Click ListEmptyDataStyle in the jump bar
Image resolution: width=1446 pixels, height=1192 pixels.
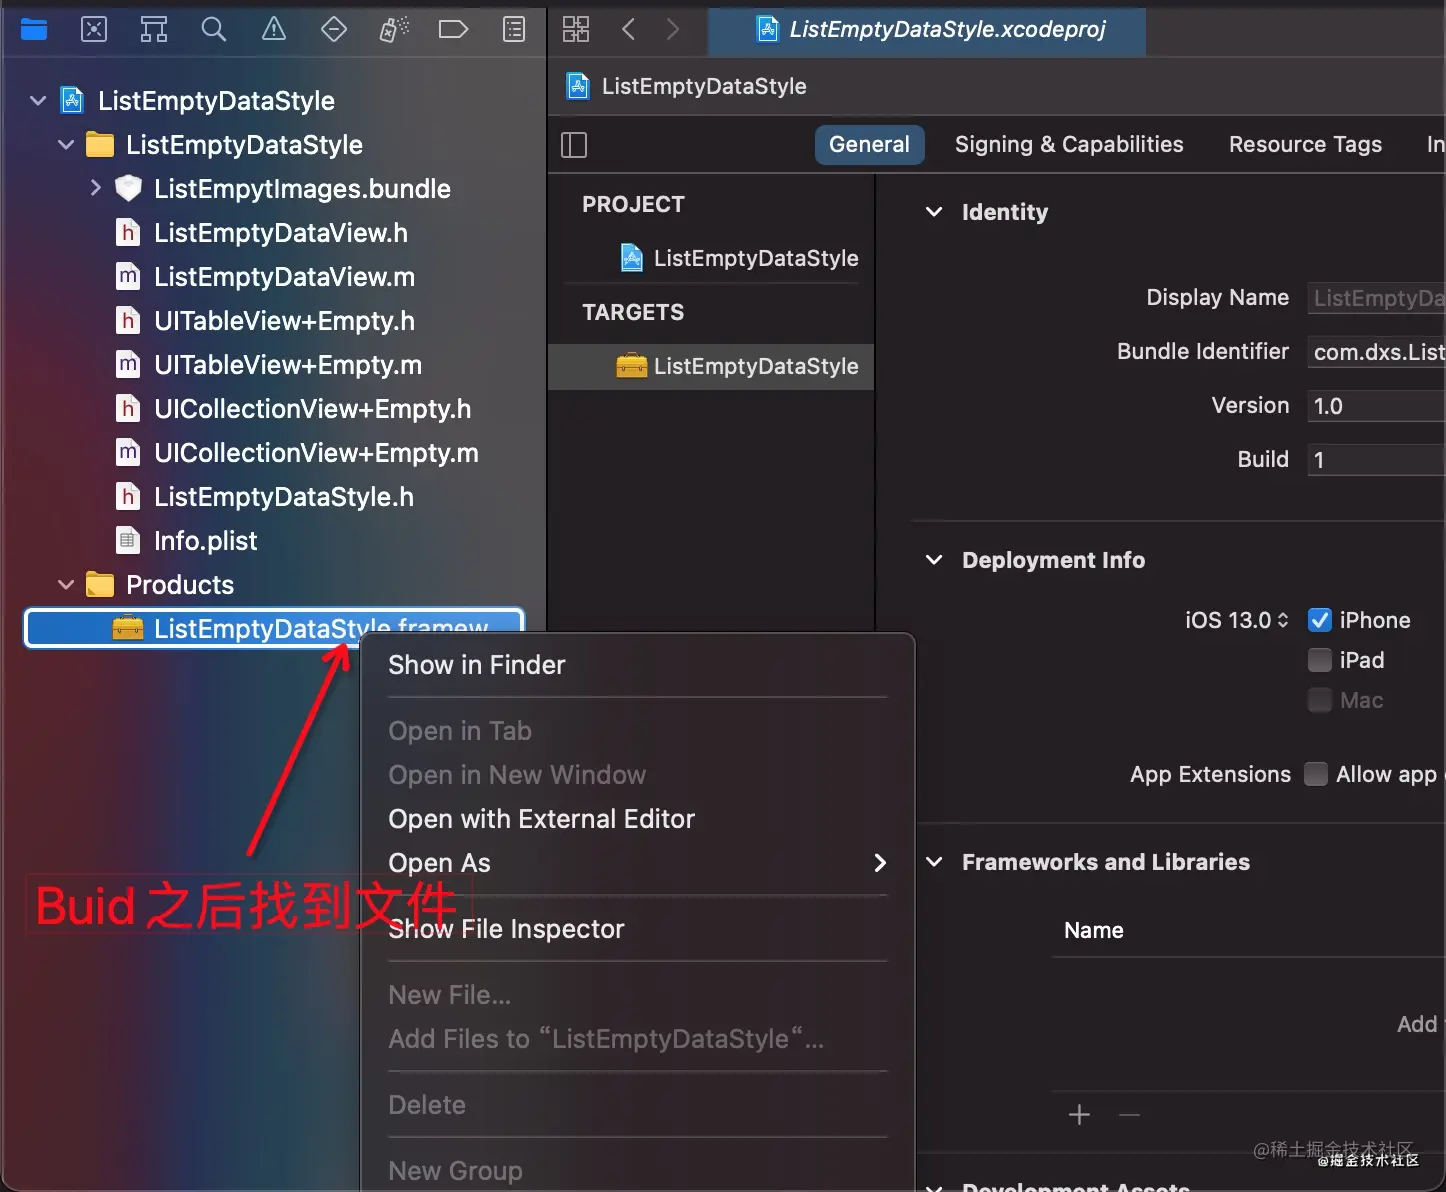click(704, 86)
